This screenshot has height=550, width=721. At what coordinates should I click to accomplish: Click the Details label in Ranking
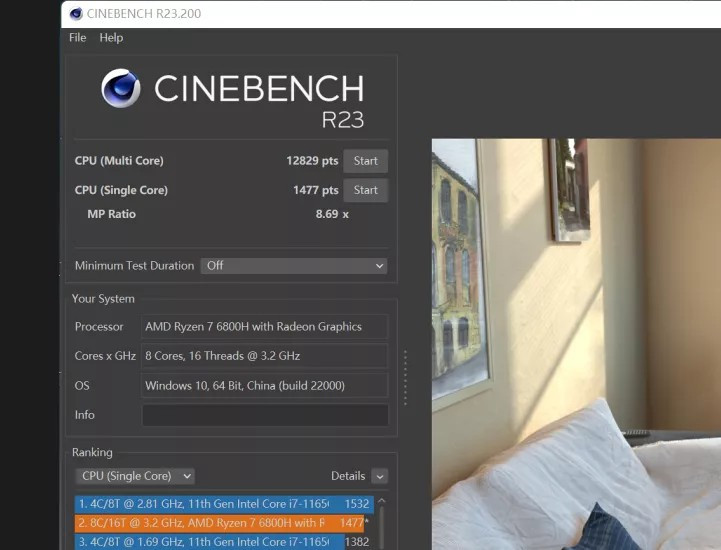348,476
